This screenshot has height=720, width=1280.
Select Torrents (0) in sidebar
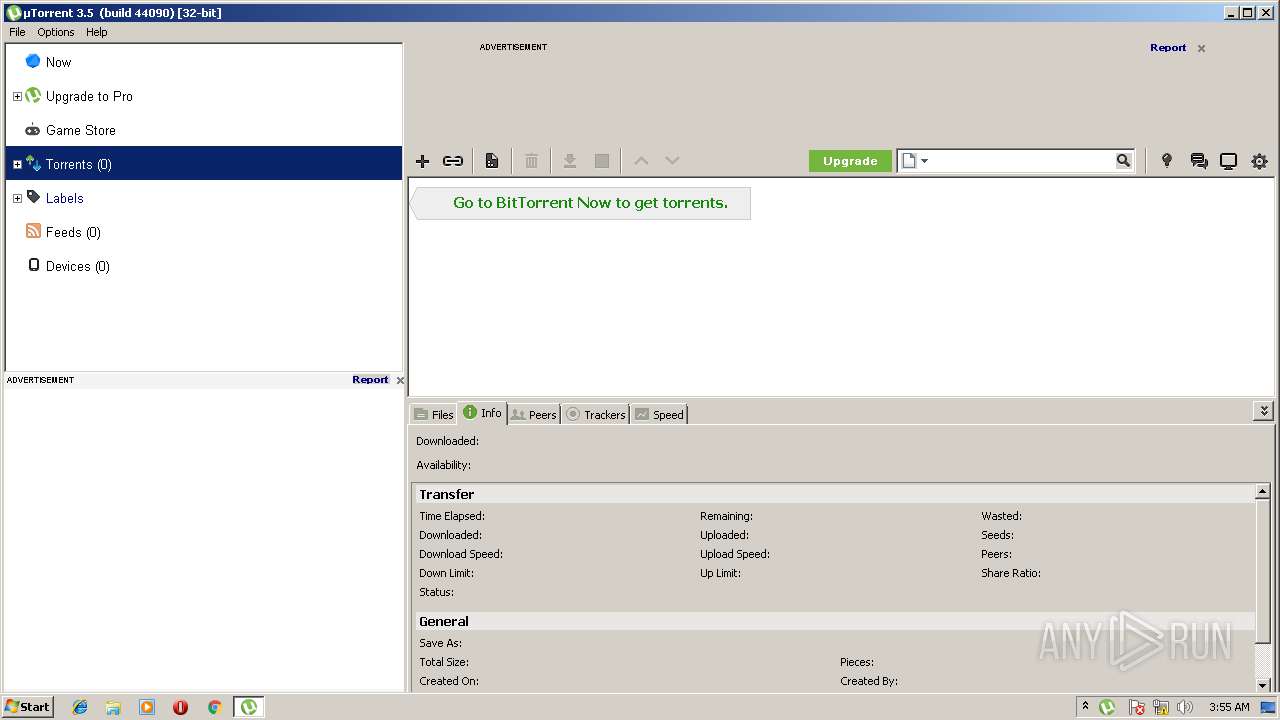tap(204, 164)
